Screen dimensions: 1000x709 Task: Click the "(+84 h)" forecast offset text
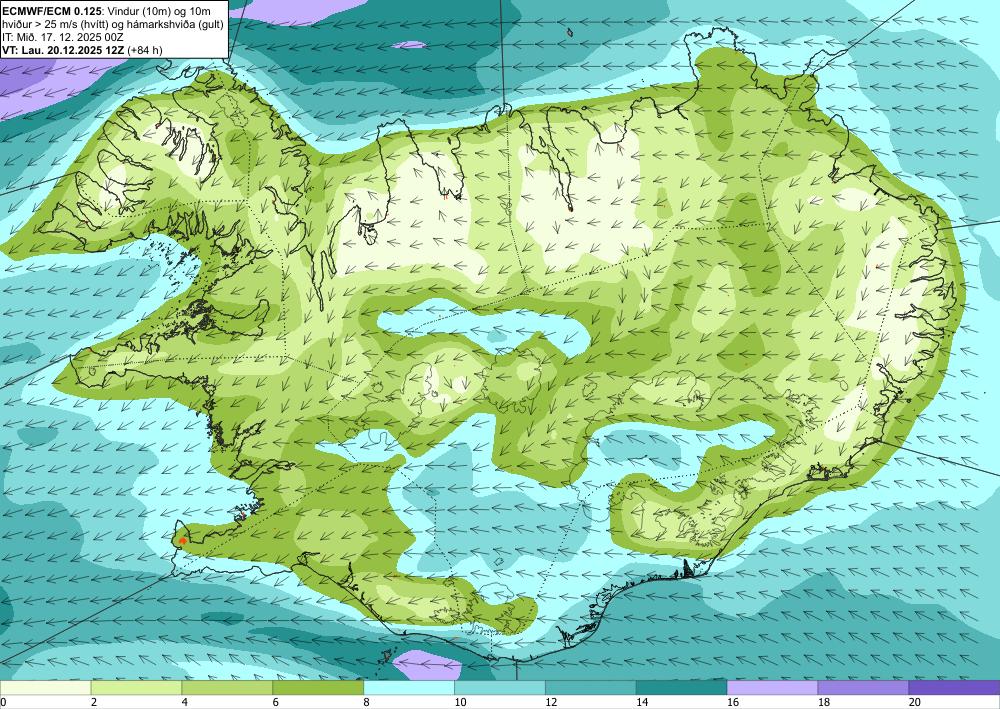145,50
